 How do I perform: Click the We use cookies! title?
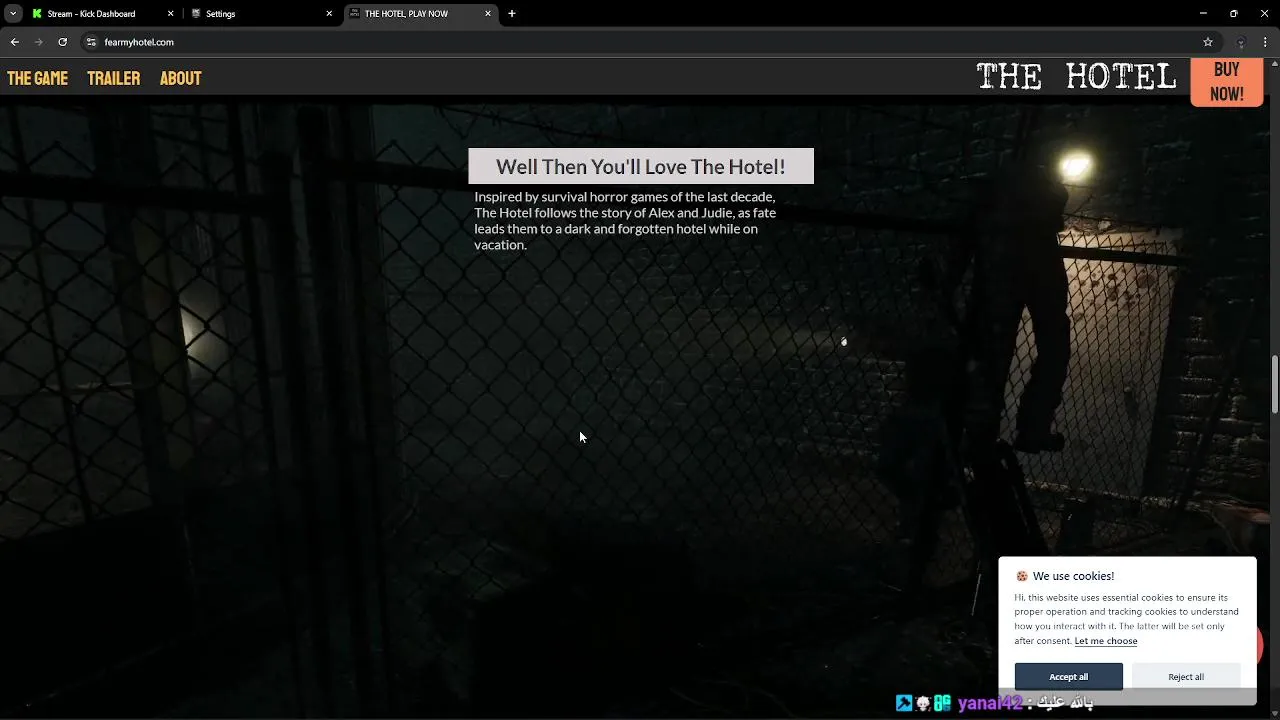[1073, 576]
